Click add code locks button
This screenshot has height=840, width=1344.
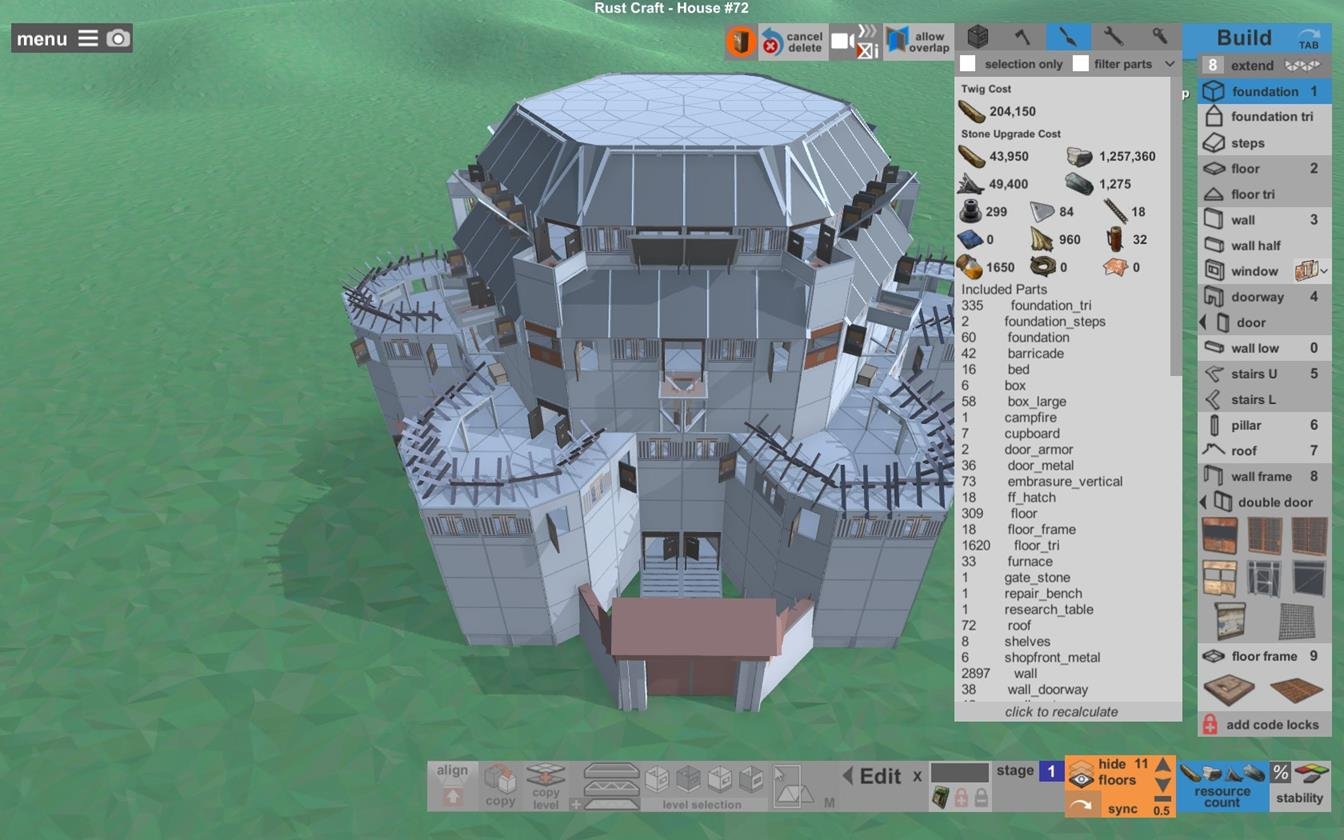pos(1265,724)
